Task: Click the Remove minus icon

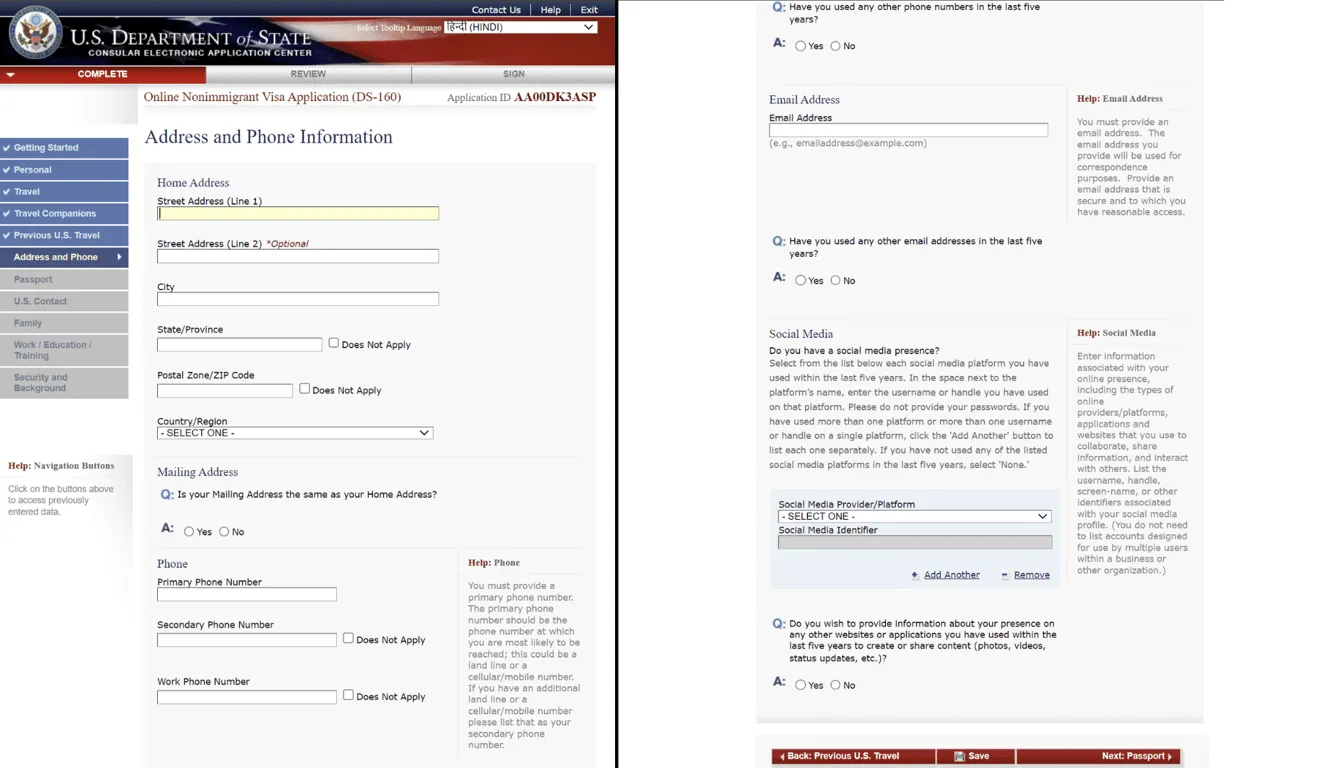Action: pyautogui.click(x=1004, y=575)
